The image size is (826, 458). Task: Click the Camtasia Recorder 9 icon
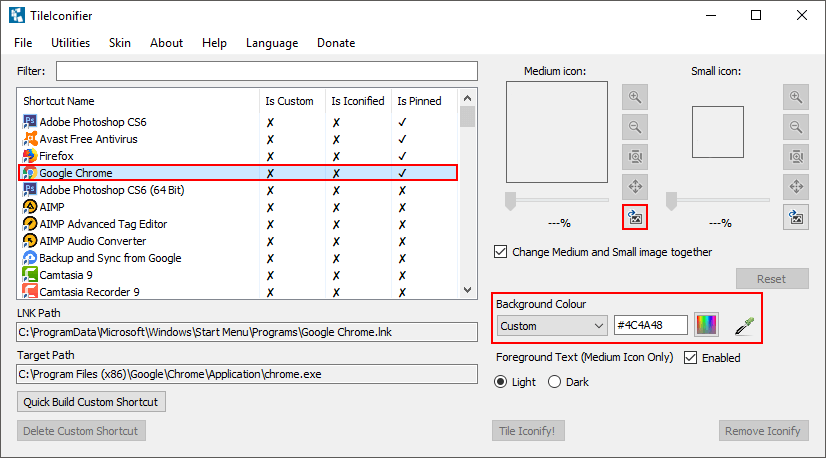tap(30, 291)
